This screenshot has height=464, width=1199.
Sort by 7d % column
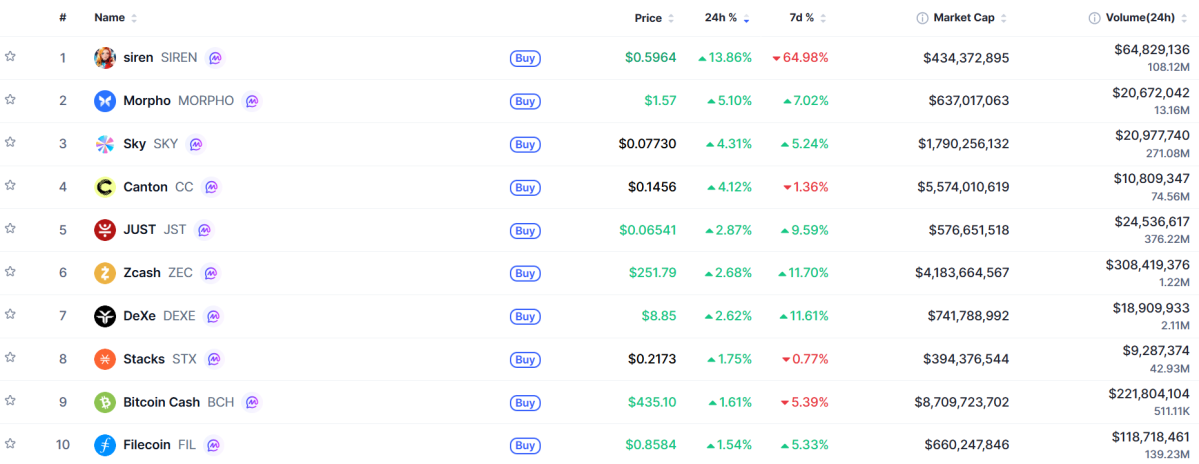click(x=807, y=18)
